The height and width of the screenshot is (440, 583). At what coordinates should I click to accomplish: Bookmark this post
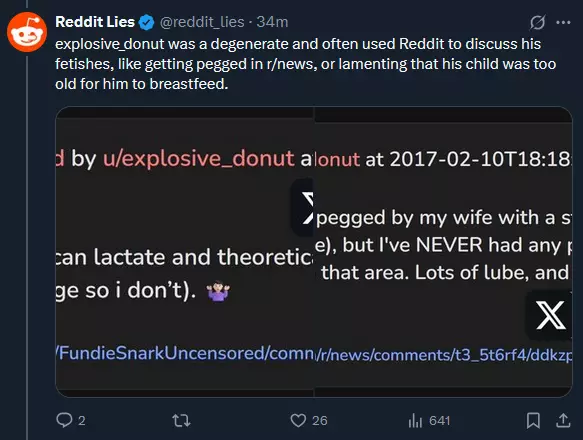[x=533, y=421]
